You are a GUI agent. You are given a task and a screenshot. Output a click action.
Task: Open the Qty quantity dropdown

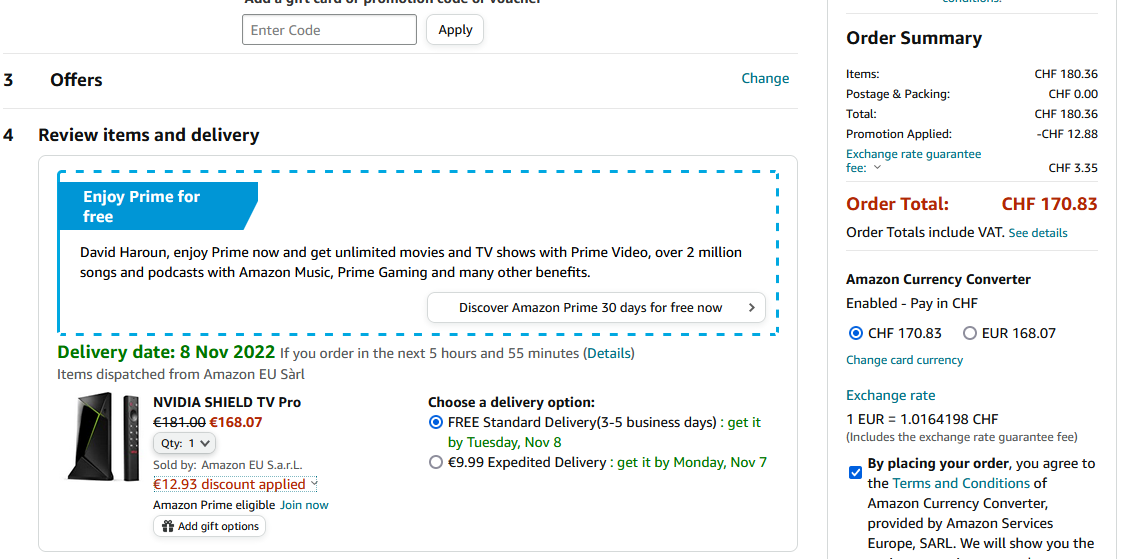pyautogui.click(x=184, y=443)
